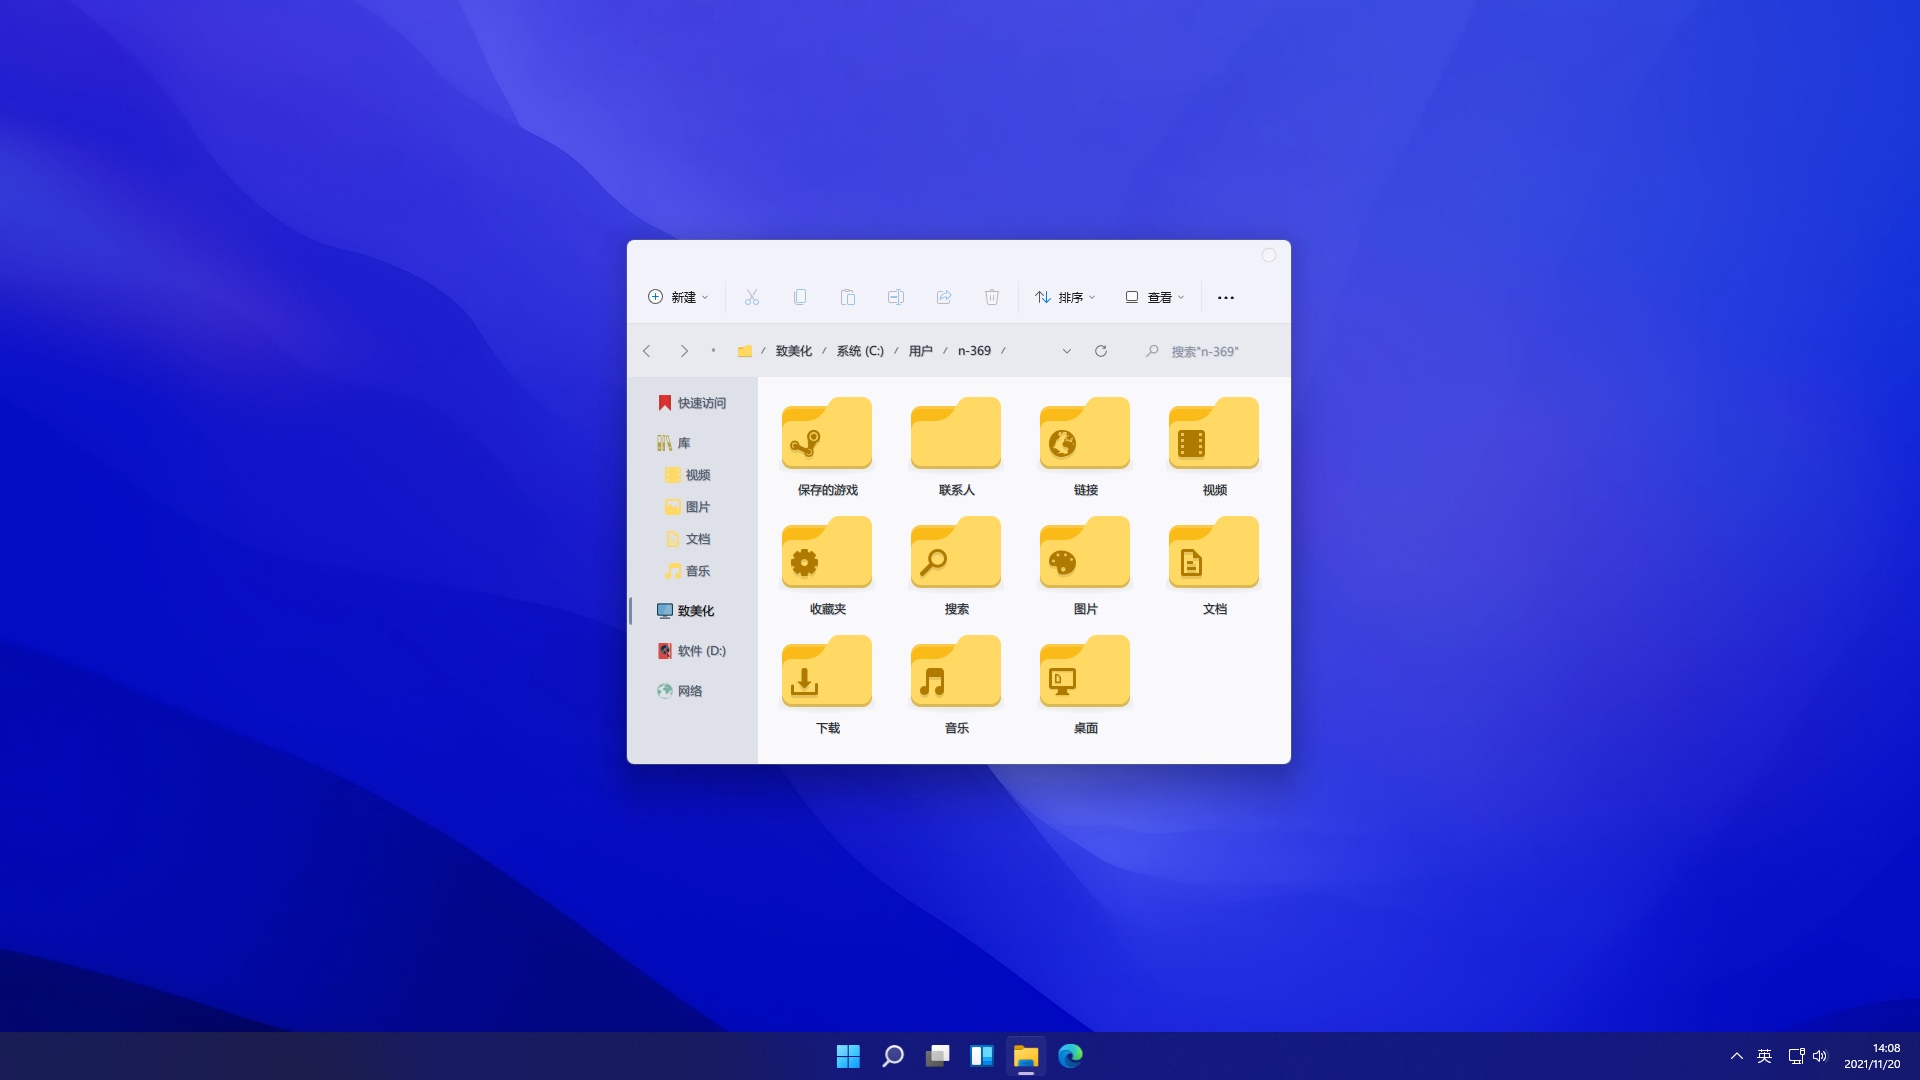Click the Delete trash icon
Viewport: 1920px width, 1080px height.
tap(992, 297)
